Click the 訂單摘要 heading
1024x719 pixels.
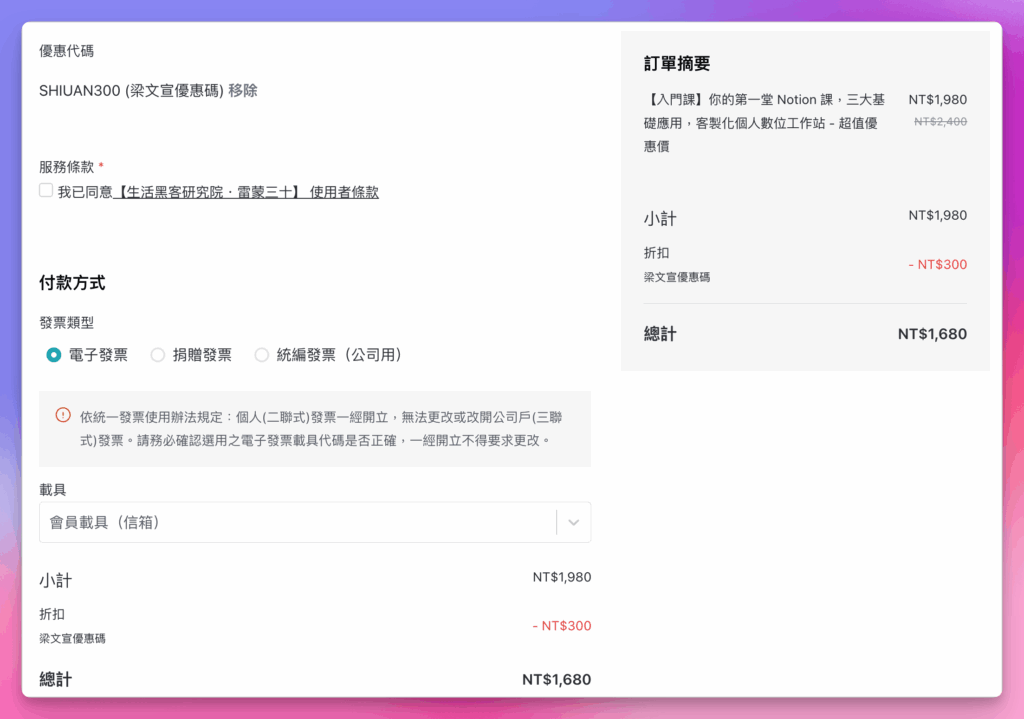click(677, 64)
